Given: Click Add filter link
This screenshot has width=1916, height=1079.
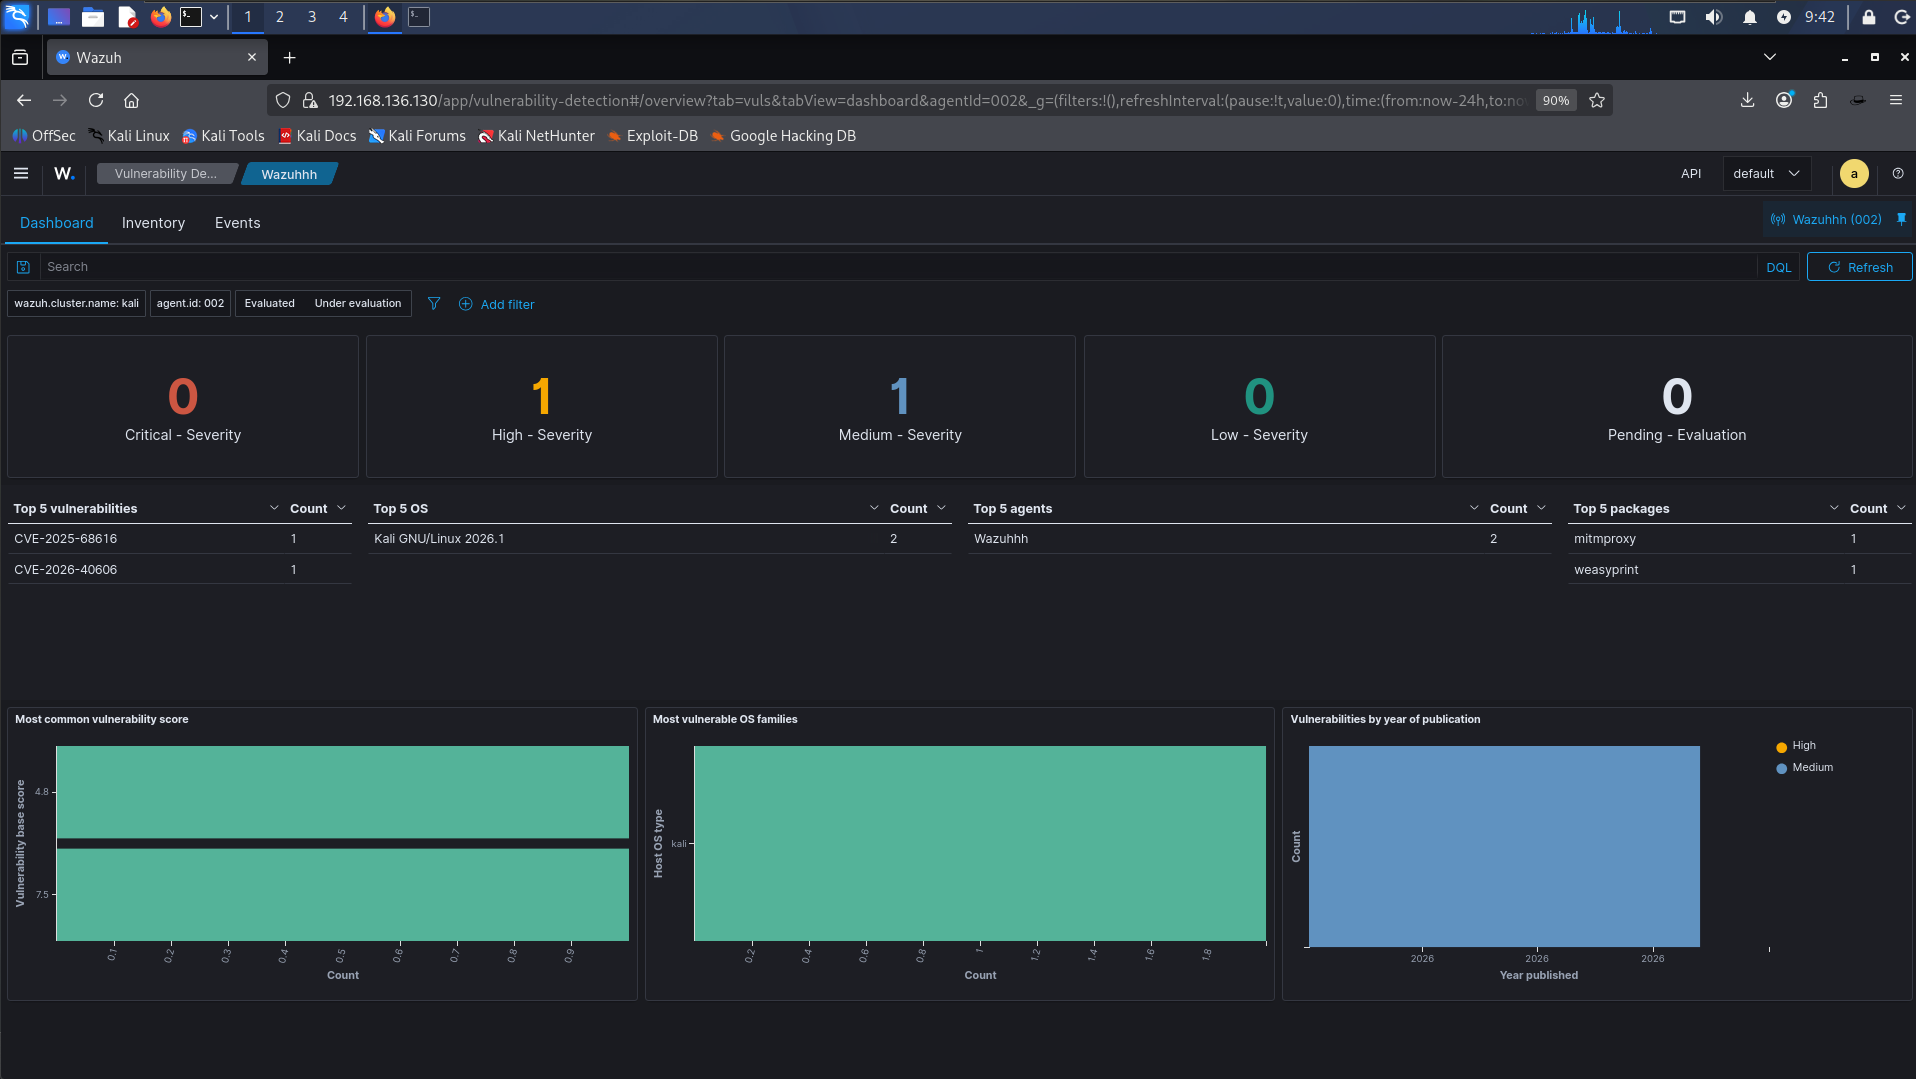Looking at the screenshot, I should click(x=497, y=304).
